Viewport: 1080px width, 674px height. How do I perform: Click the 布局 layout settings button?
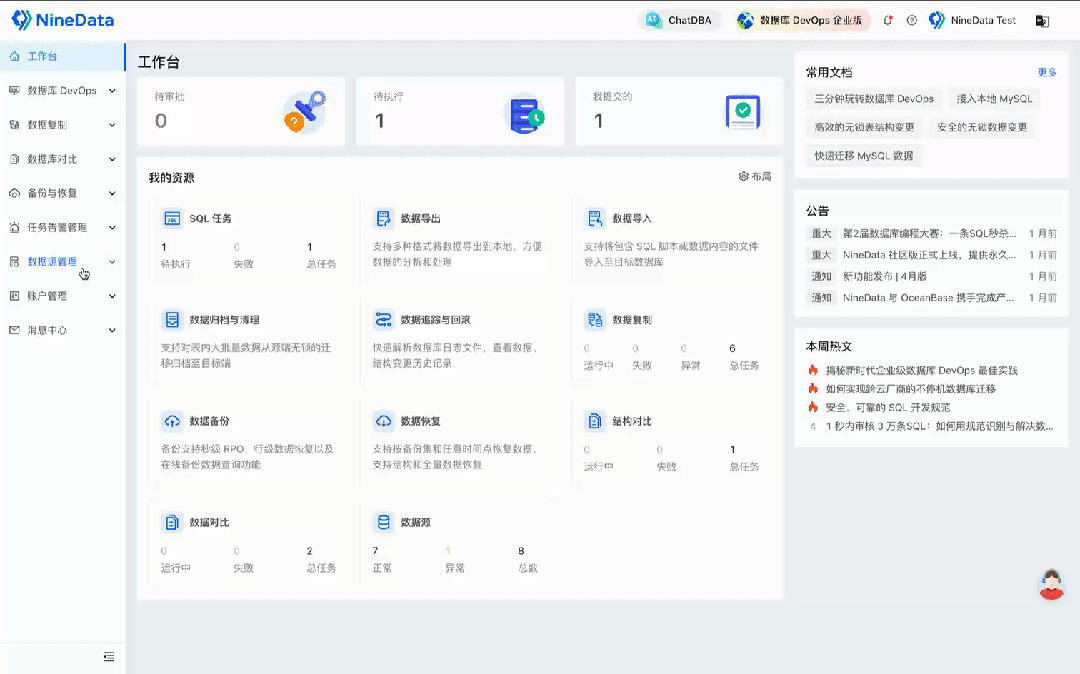tap(755, 176)
